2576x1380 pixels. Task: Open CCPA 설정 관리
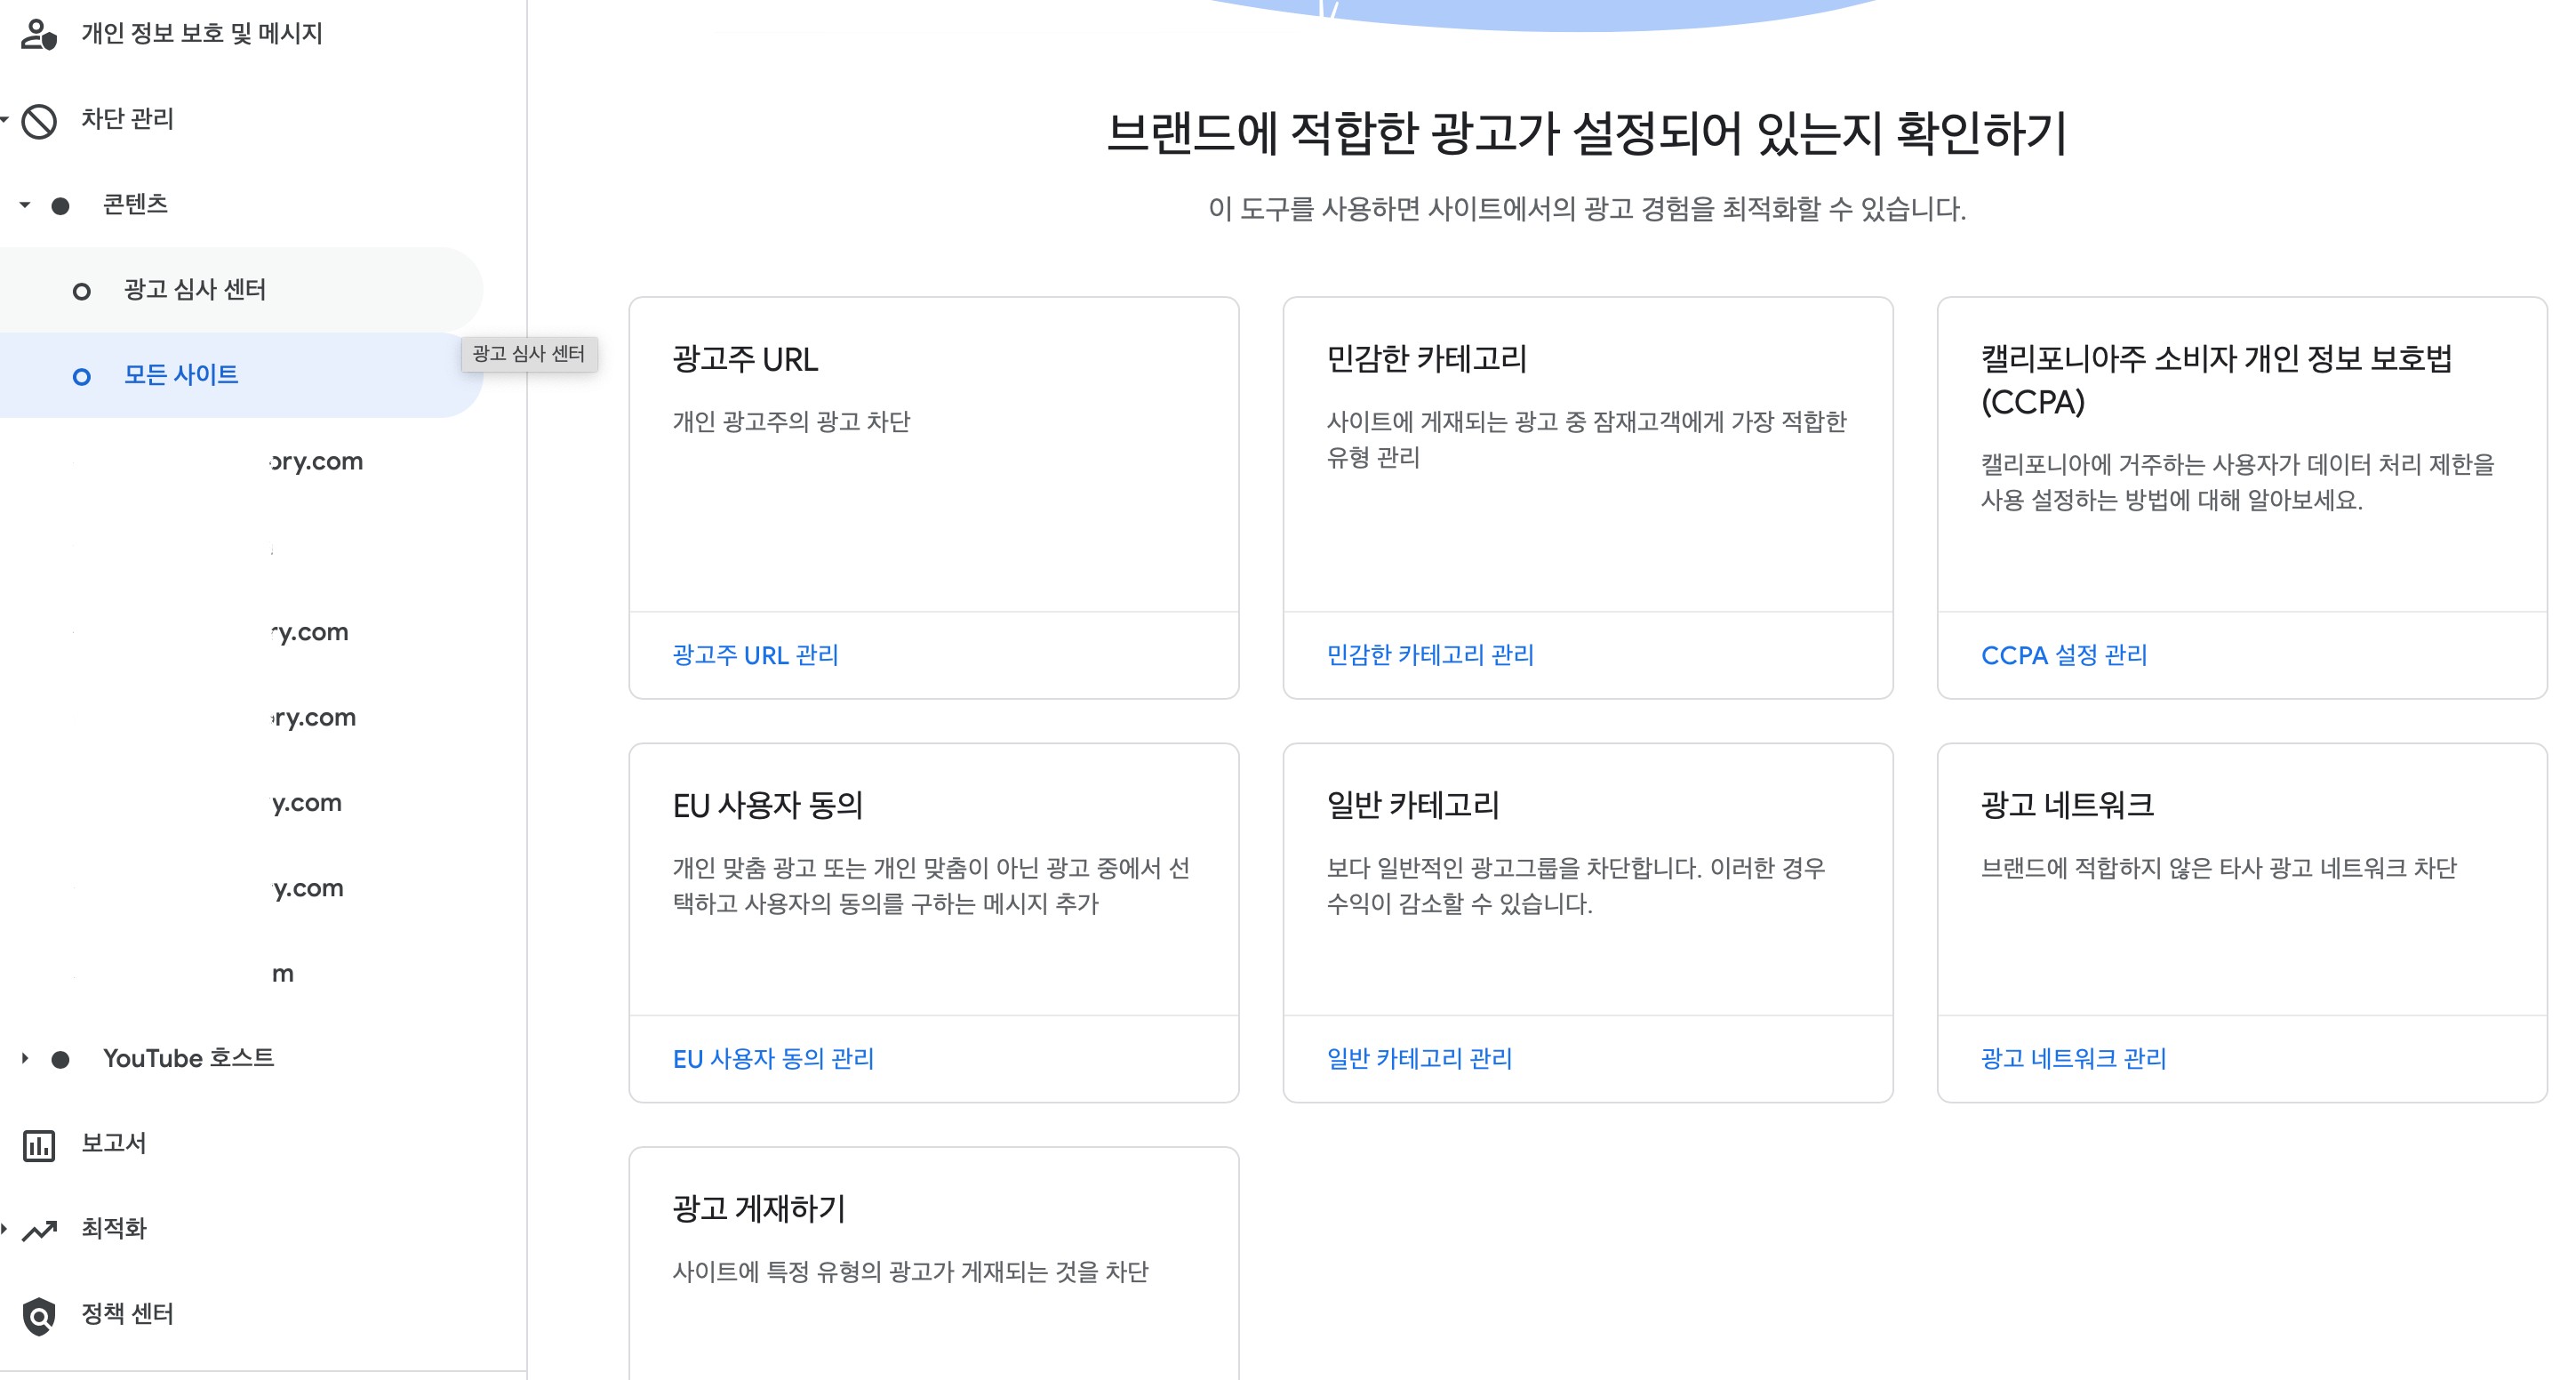[2063, 655]
